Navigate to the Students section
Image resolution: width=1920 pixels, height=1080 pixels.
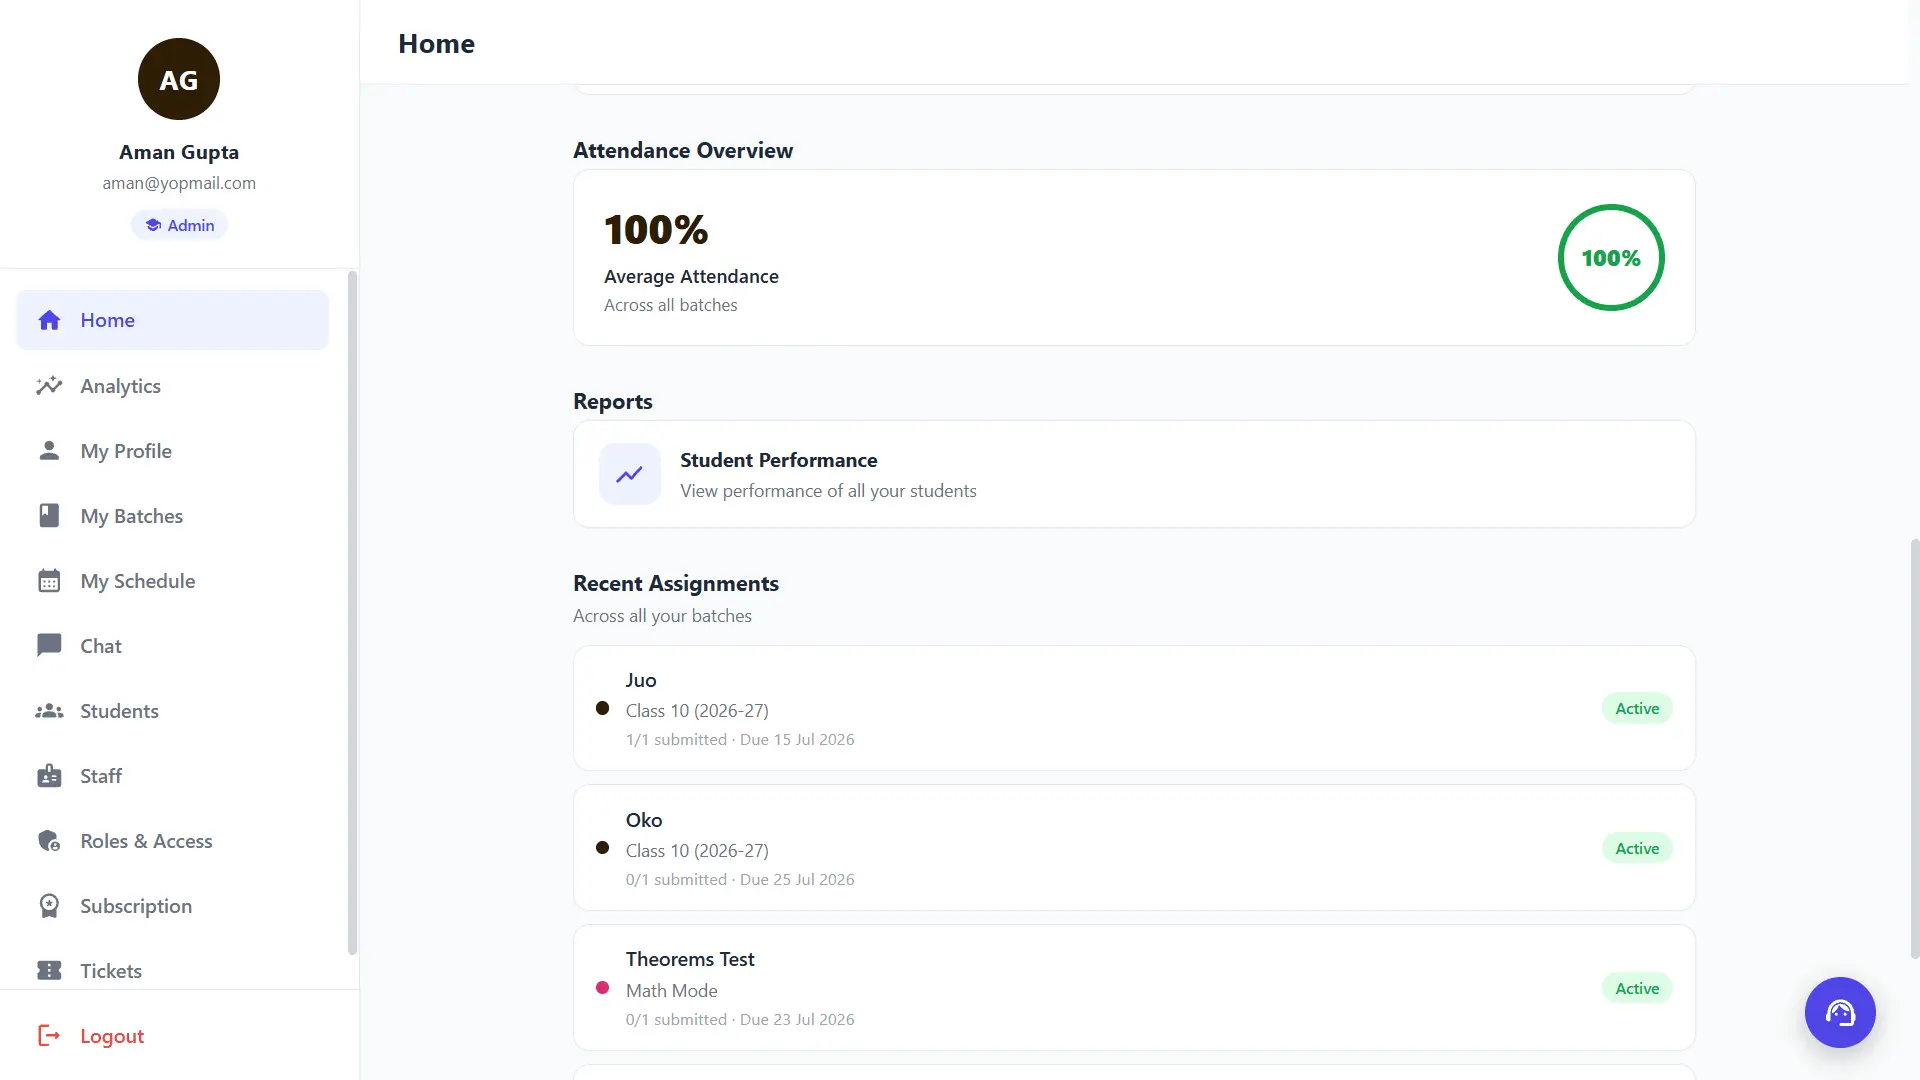pos(172,711)
